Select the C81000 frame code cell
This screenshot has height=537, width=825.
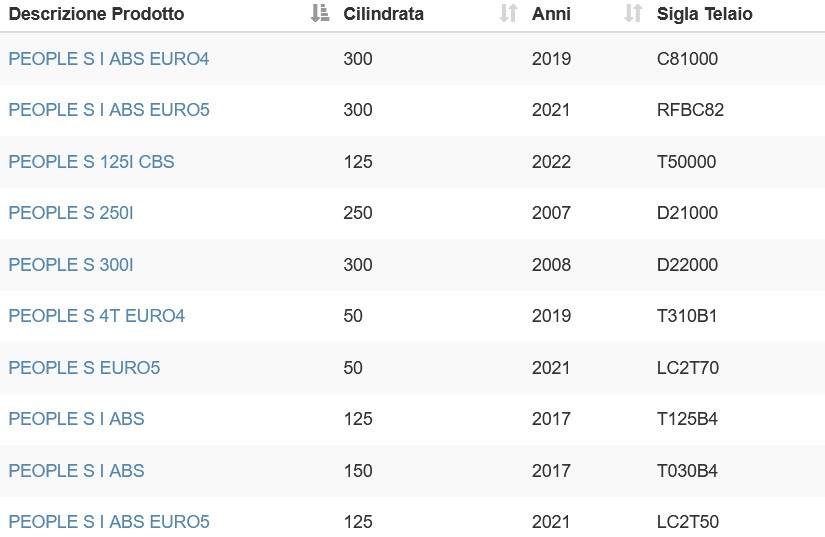(x=687, y=58)
